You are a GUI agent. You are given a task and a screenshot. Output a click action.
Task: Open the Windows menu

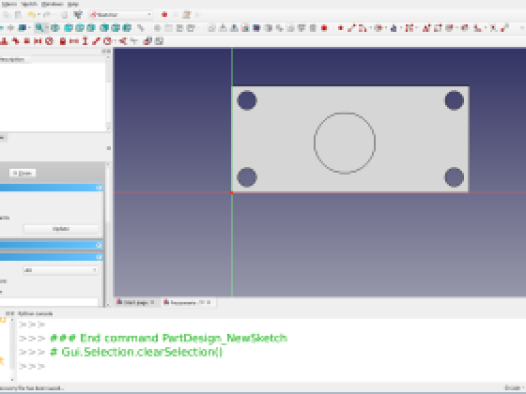tap(52, 4)
